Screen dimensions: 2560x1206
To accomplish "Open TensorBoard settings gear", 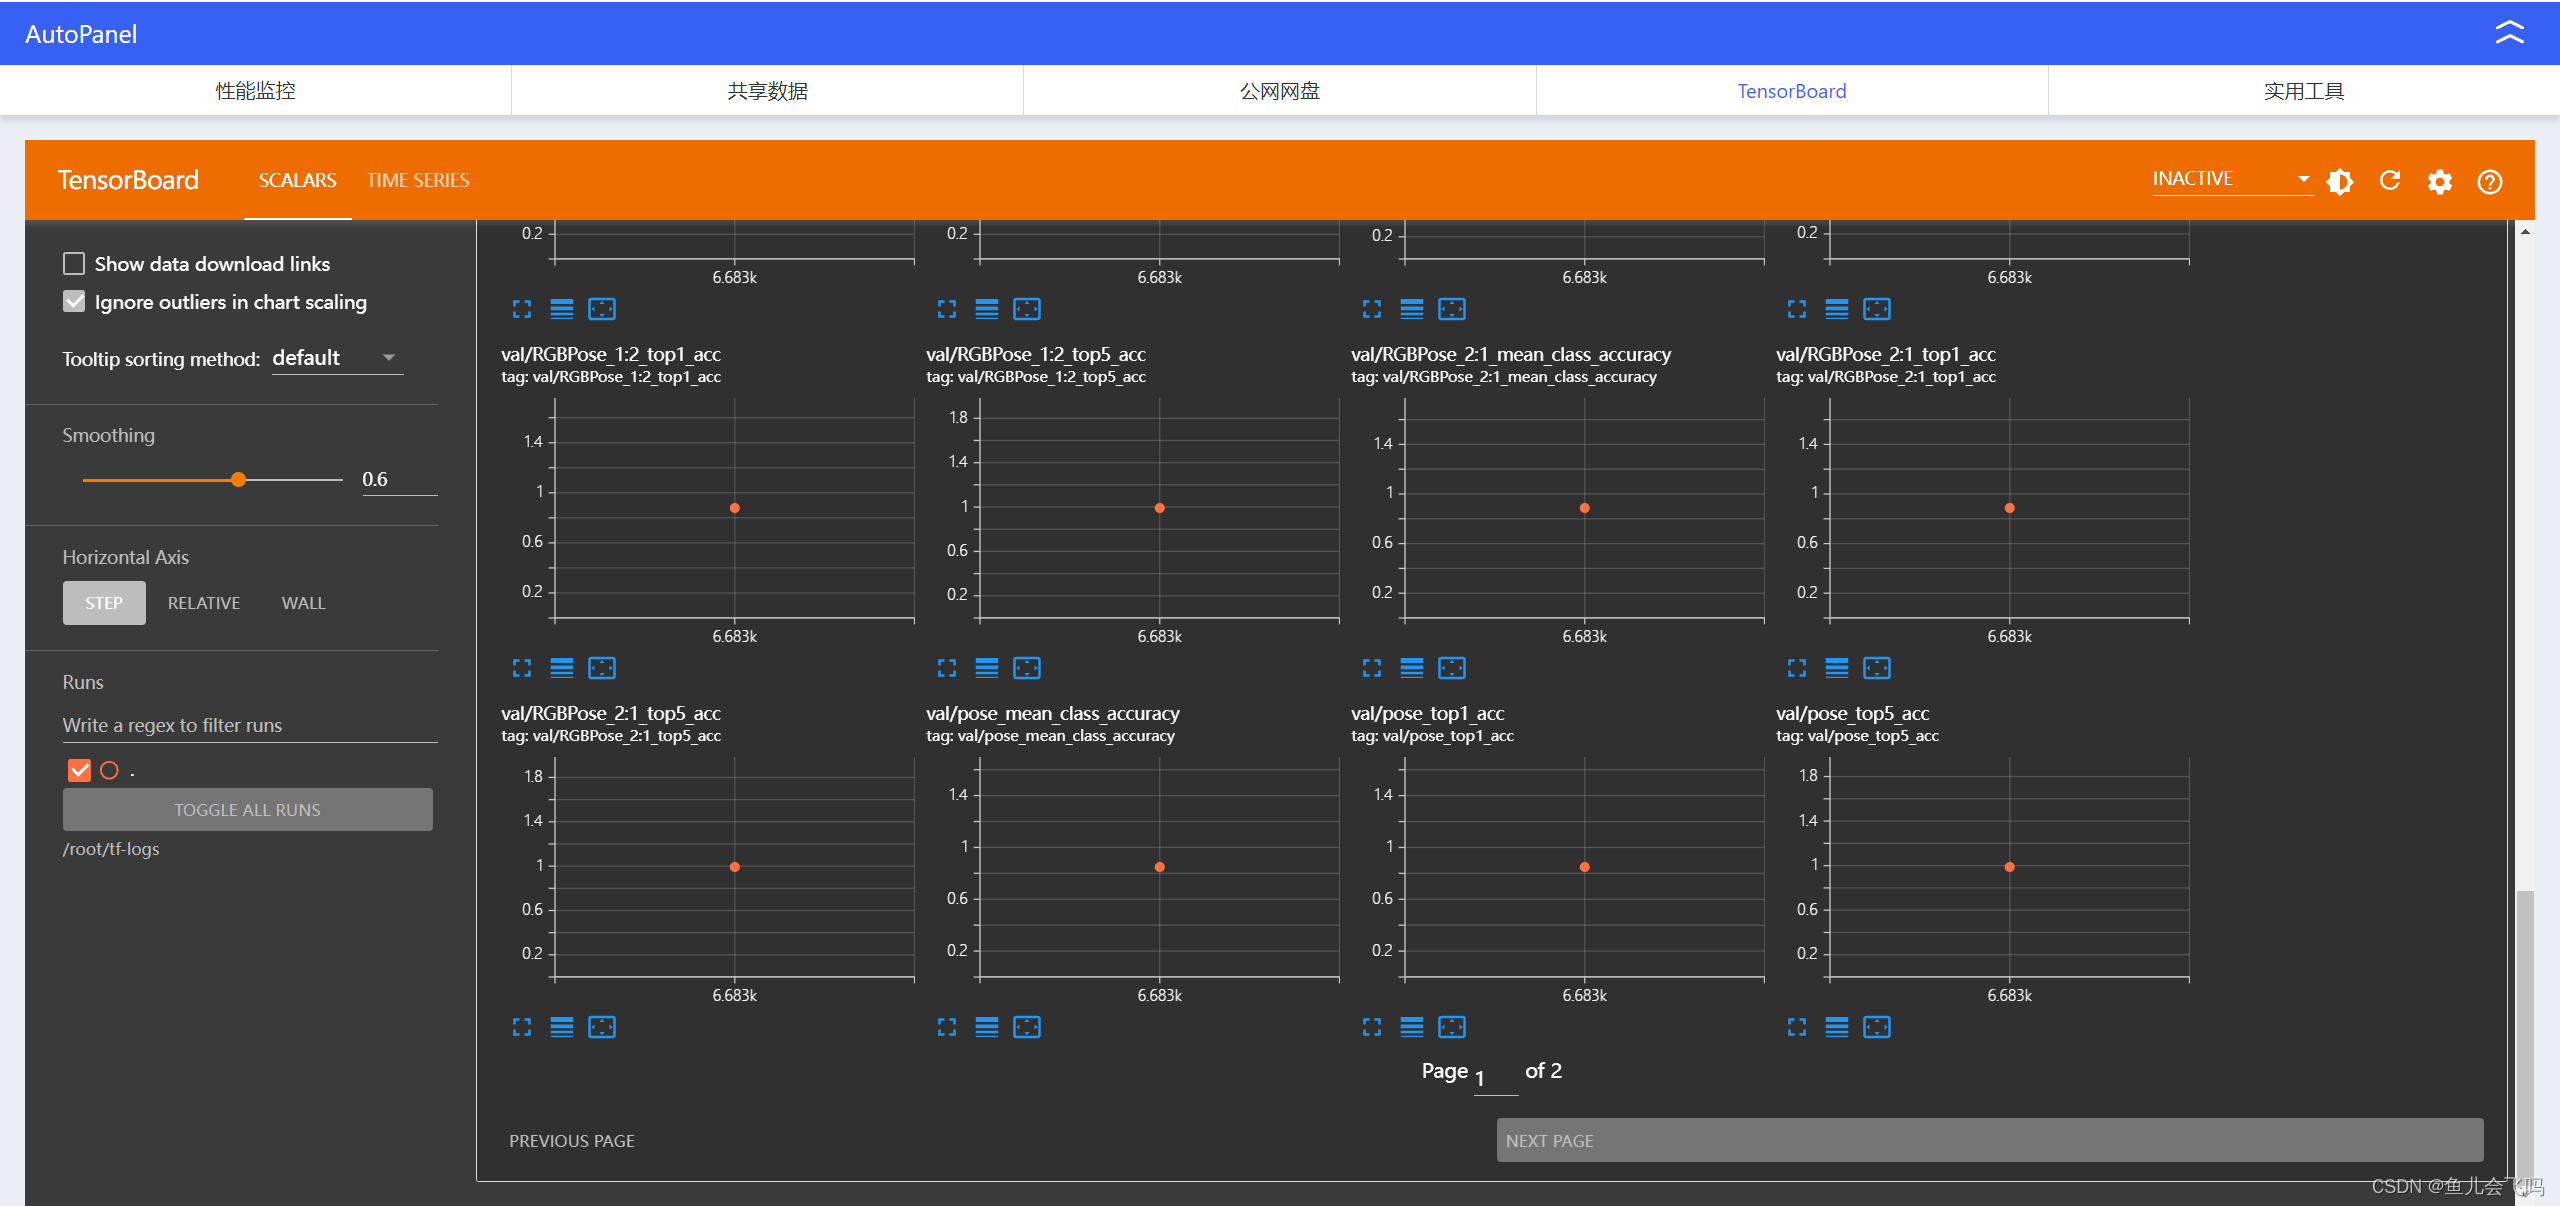I will point(2440,181).
